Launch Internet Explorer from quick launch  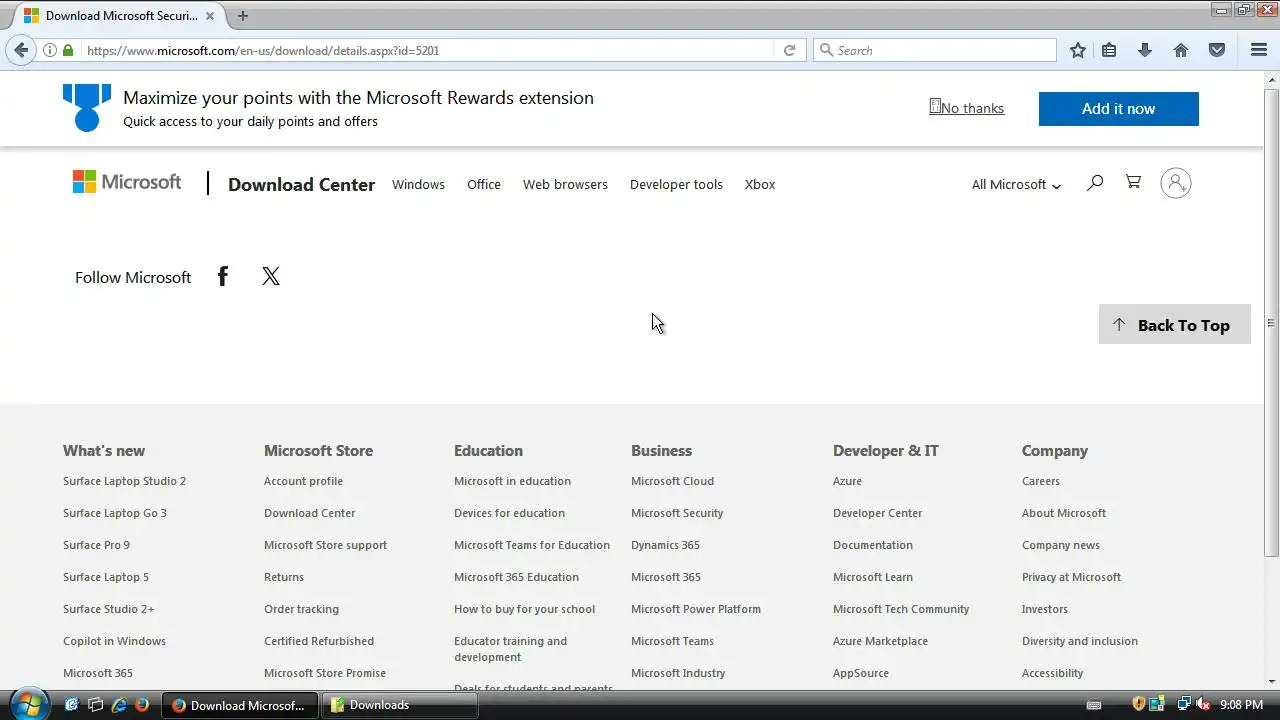(x=119, y=705)
